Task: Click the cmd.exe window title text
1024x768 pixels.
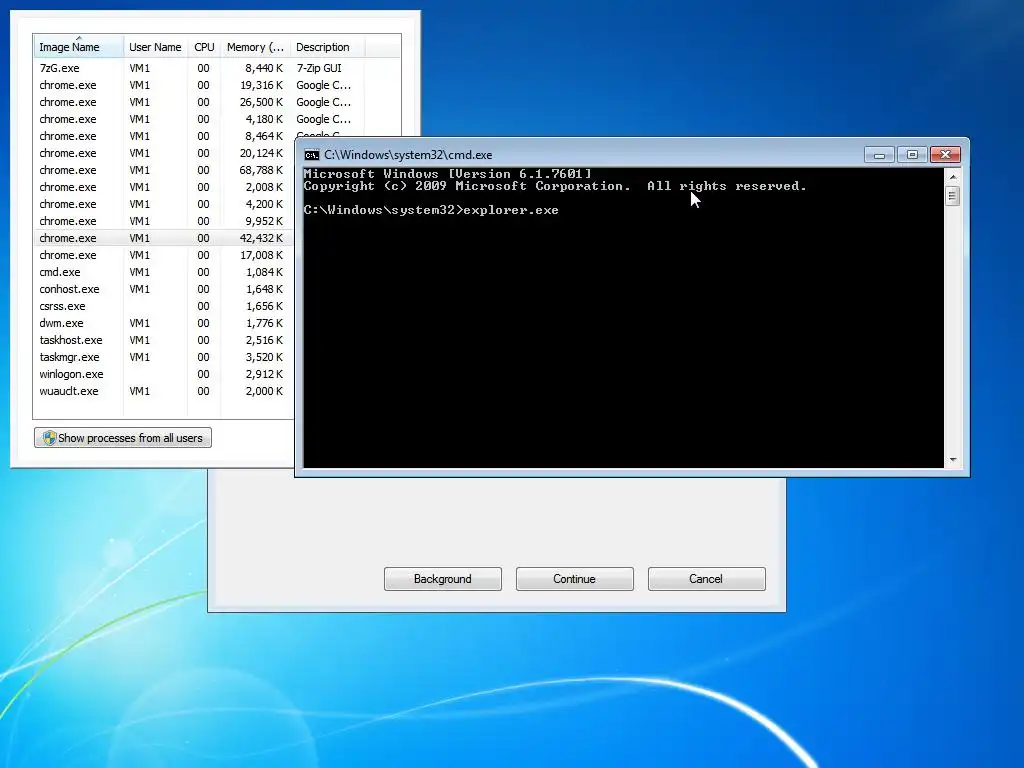Action: click(x=408, y=155)
